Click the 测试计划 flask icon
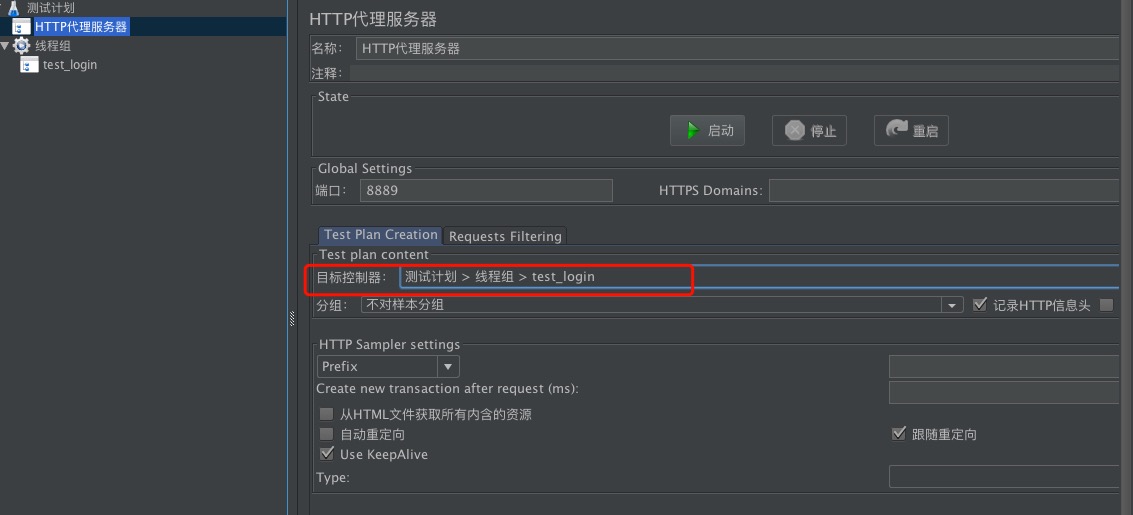The image size is (1133, 515). pos(13,9)
